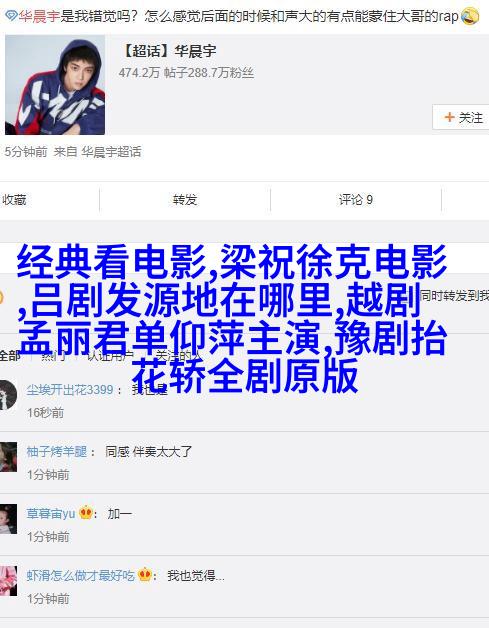The width and height of the screenshot is (489, 628).
Task: Open the 柚子烤羊腿 user profile
Action: point(56,452)
